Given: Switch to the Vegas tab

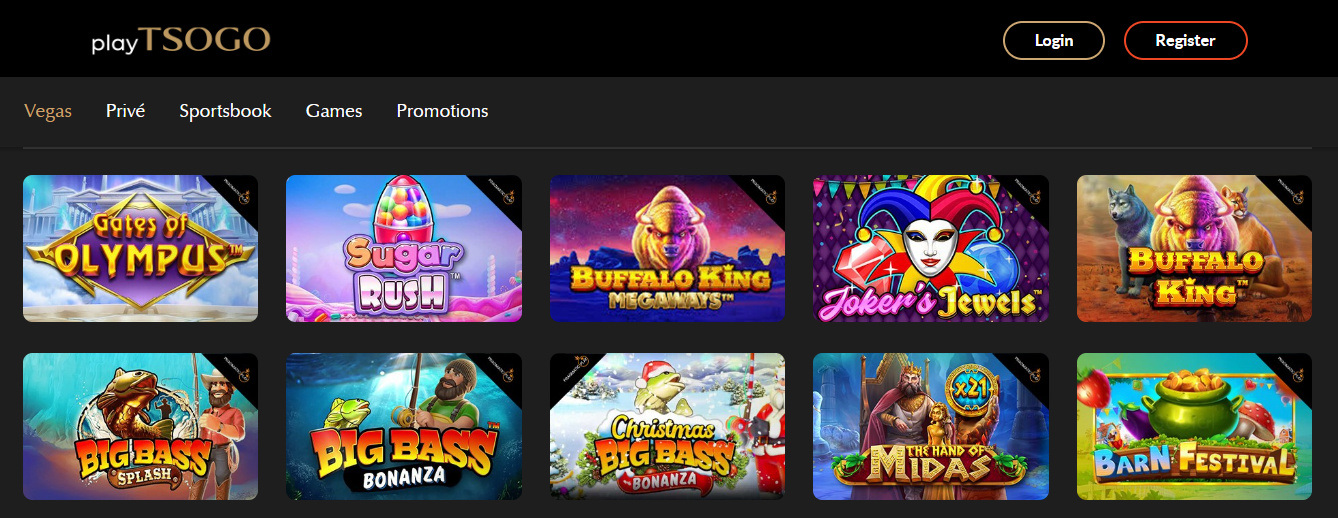Looking at the screenshot, I should pyautogui.click(x=48, y=111).
